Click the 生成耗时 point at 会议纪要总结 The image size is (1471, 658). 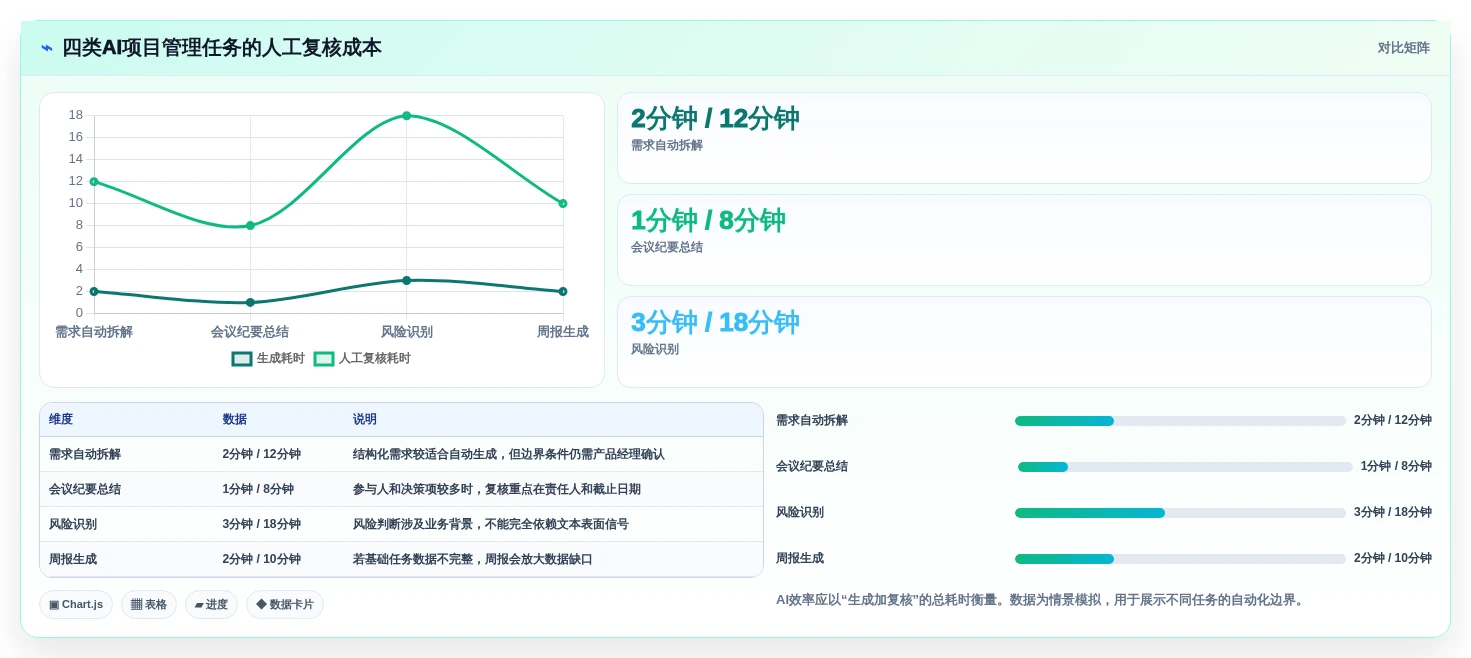tap(250, 302)
